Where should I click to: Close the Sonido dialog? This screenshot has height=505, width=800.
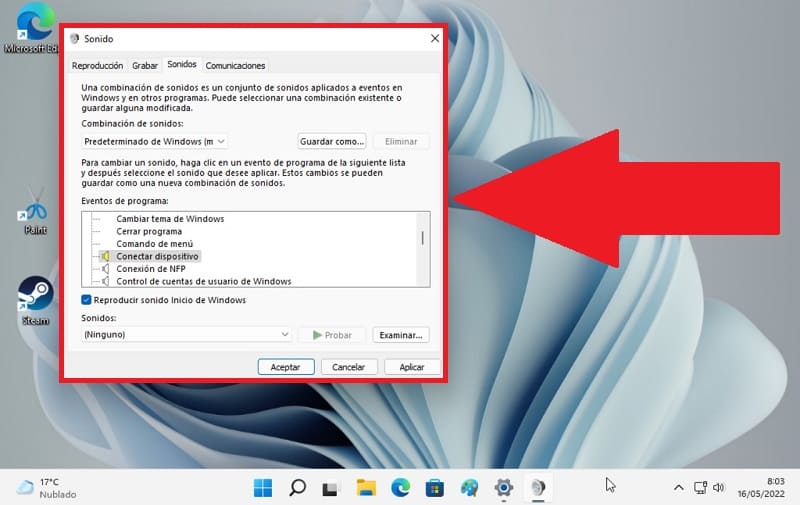[x=435, y=39]
